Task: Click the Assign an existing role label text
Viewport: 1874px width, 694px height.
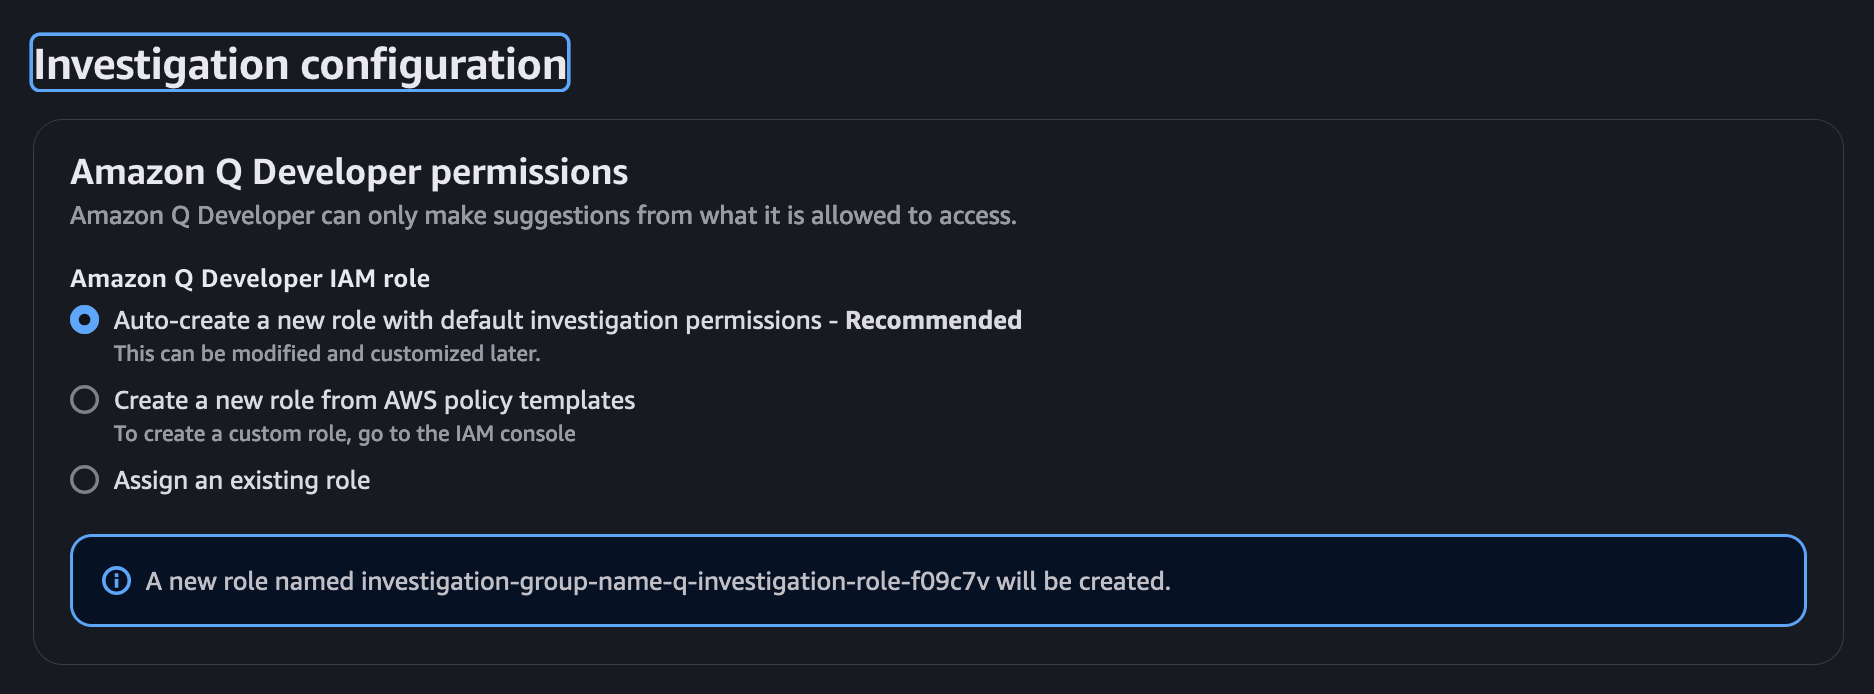Action: point(242,480)
